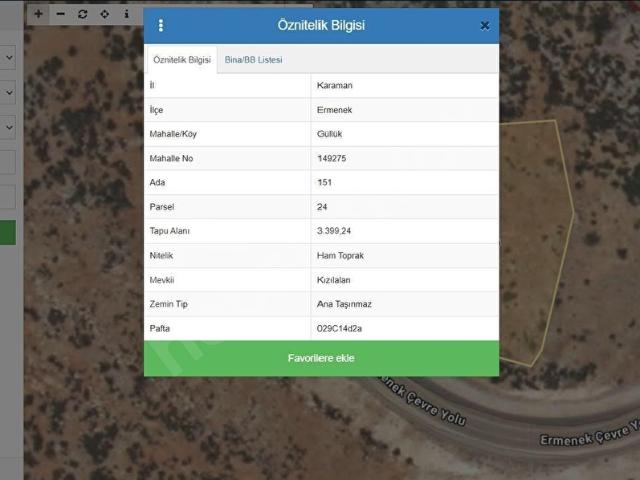Image resolution: width=640 pixels, height=480 pixels.
Task: Click the Parsel value 24
Action: click(x=322, y=207)
